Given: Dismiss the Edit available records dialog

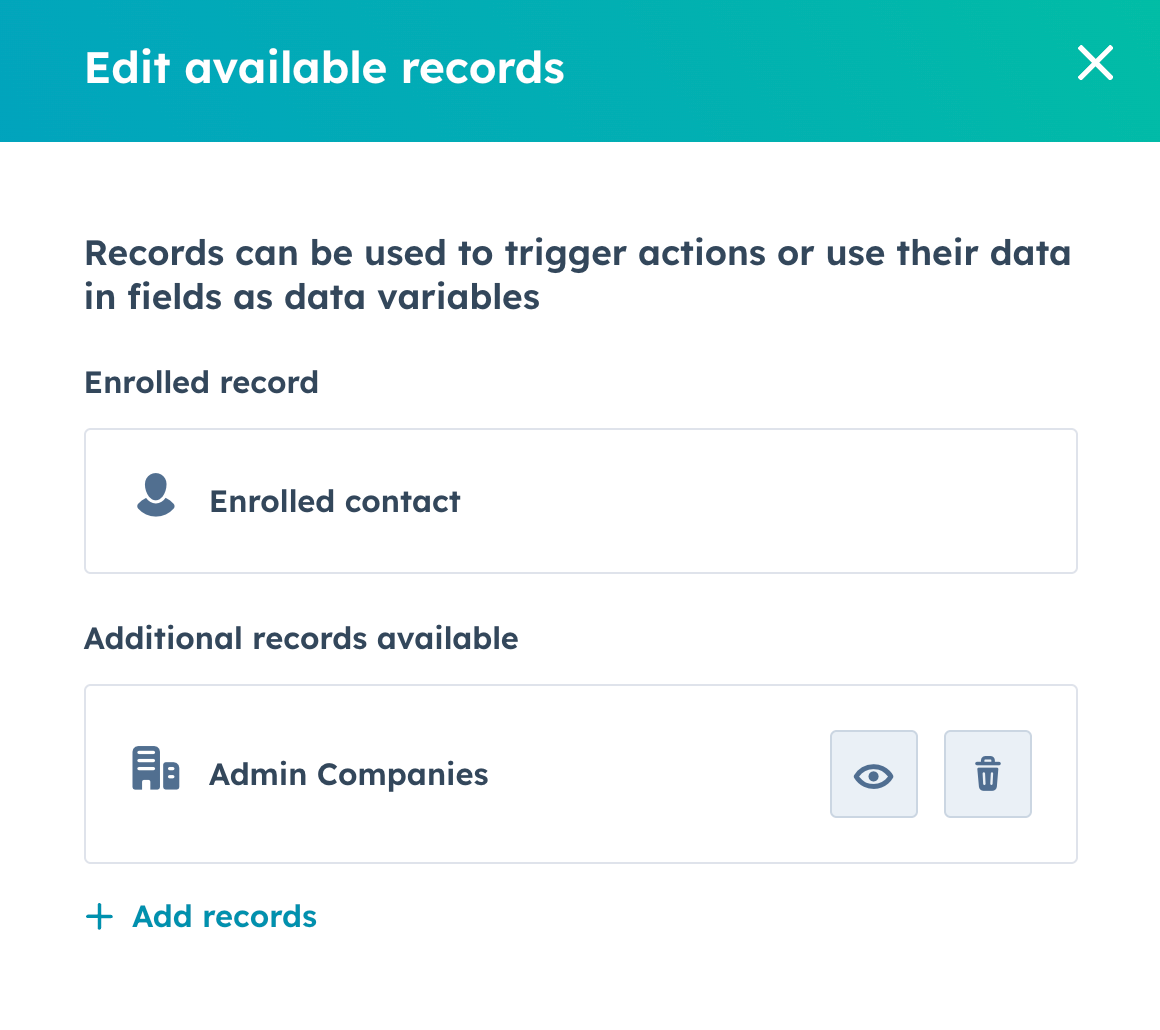Looking at the screenshot, I should (1095, 63).
